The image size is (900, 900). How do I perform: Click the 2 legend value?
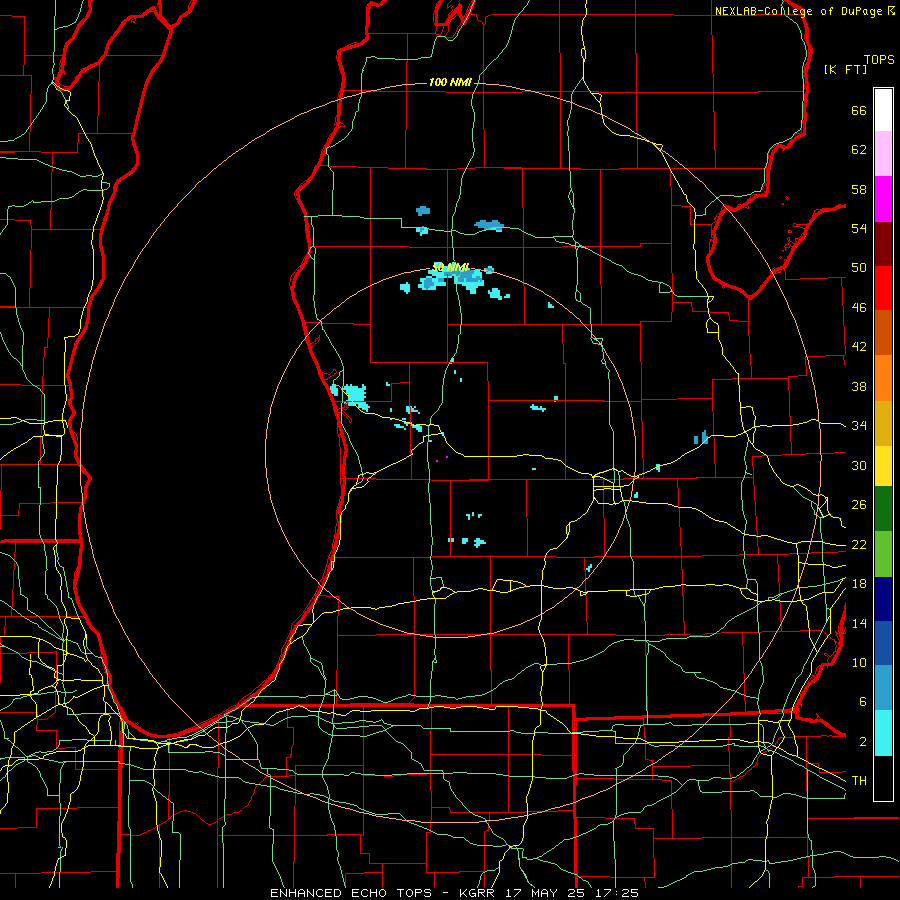pyautogui.click(x=862, y=742)
